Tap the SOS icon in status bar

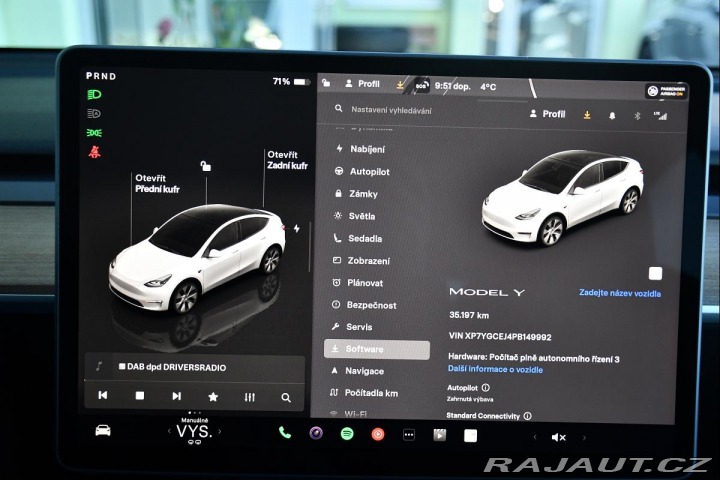point(422,85)
